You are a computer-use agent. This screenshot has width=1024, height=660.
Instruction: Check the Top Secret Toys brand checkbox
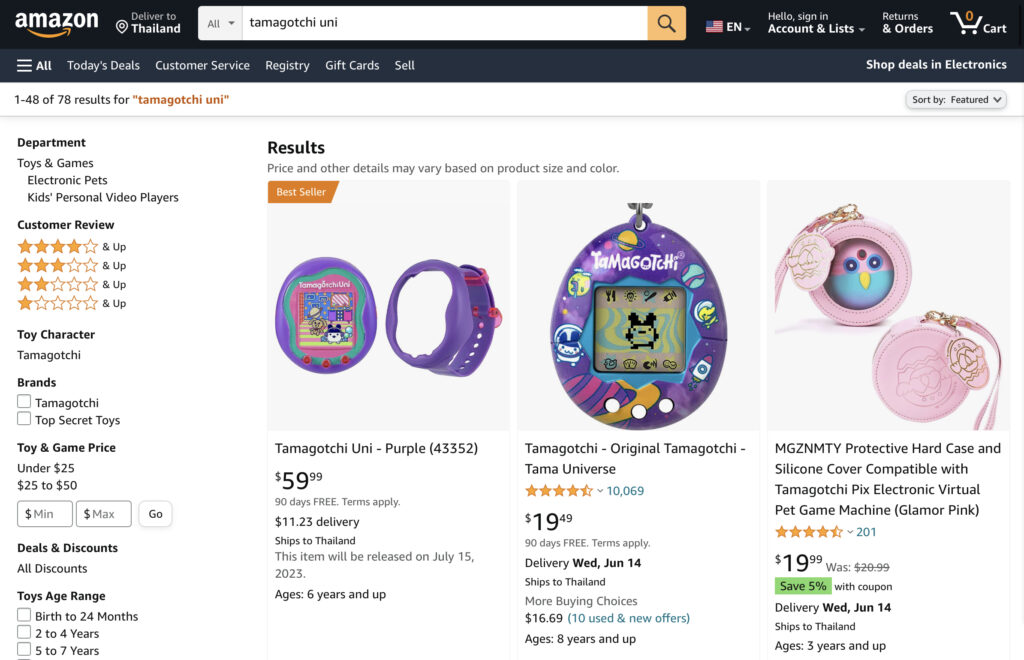click(24, 420)
